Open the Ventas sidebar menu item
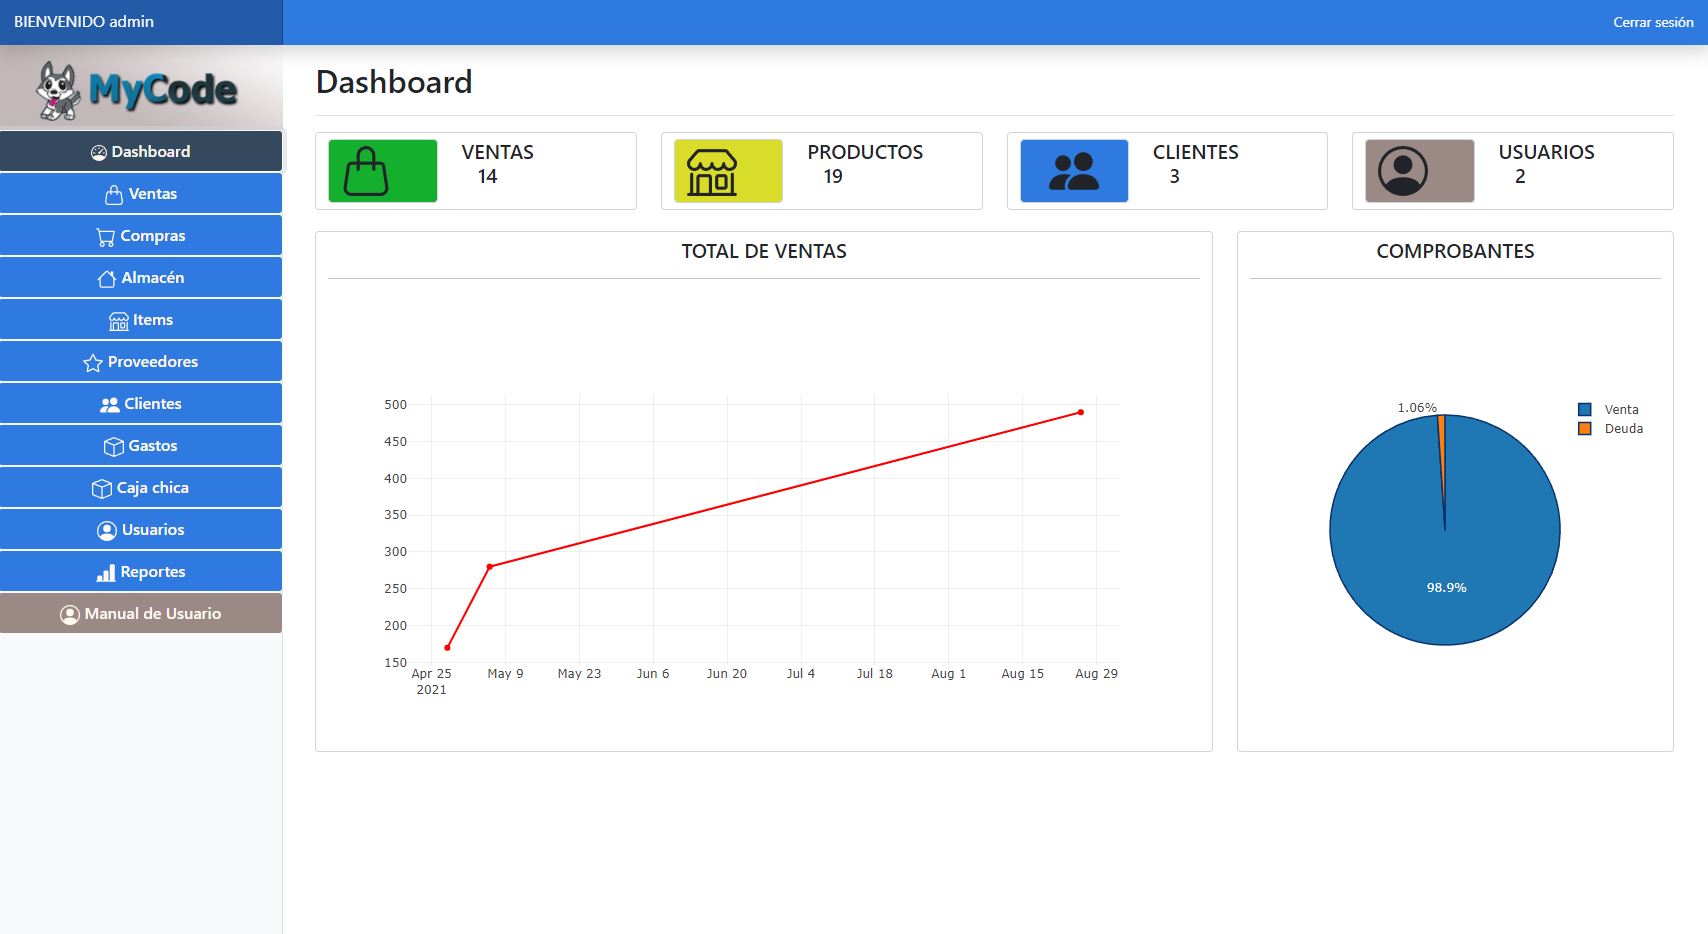The image size is (1708, 934). click(x=141, y=194)
